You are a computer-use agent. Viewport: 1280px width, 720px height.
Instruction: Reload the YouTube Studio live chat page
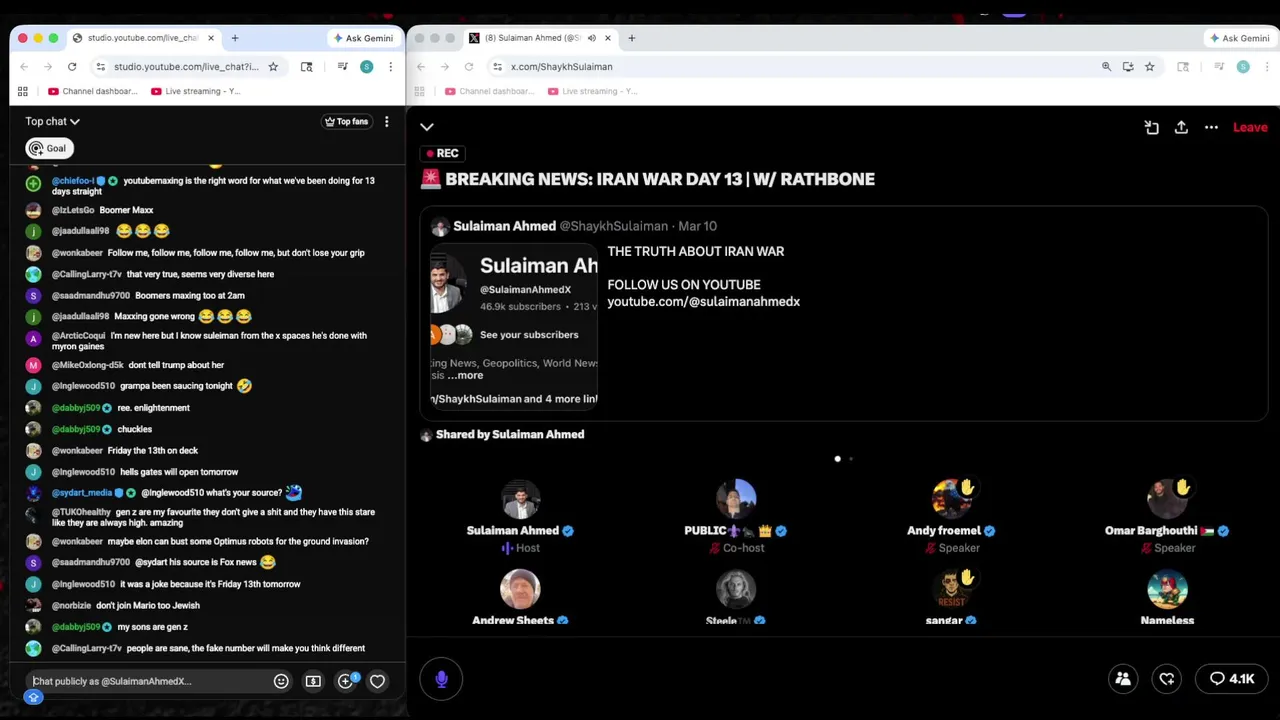click(72, 67)
